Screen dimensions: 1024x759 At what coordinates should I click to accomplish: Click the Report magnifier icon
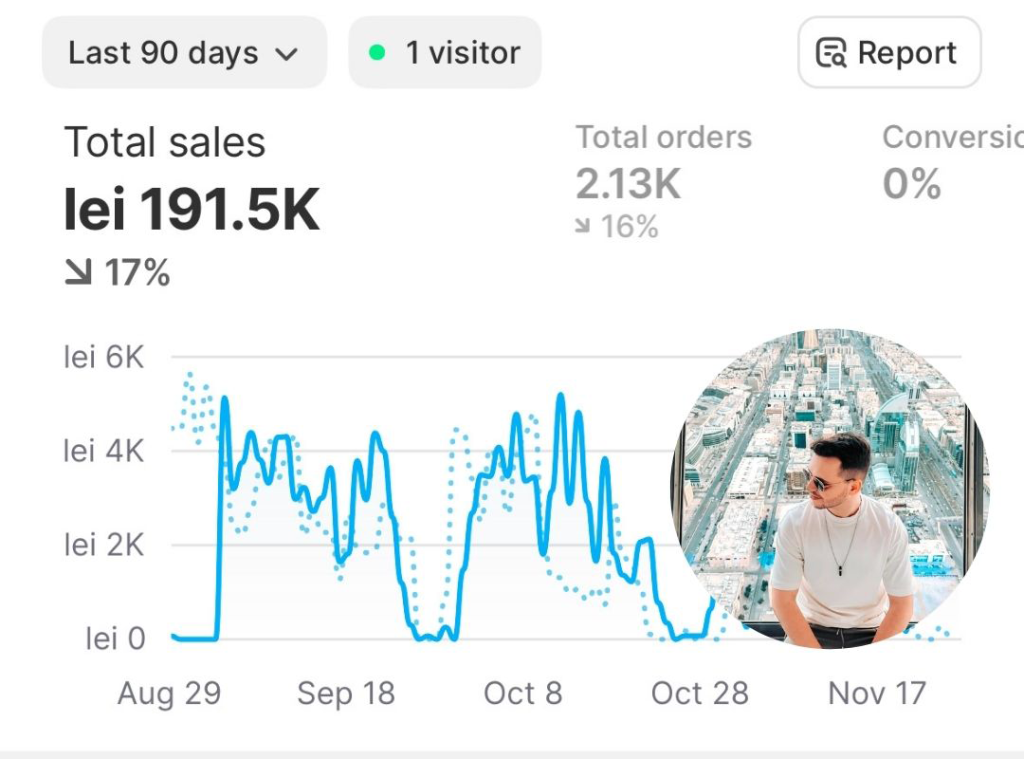coord(831,53)
